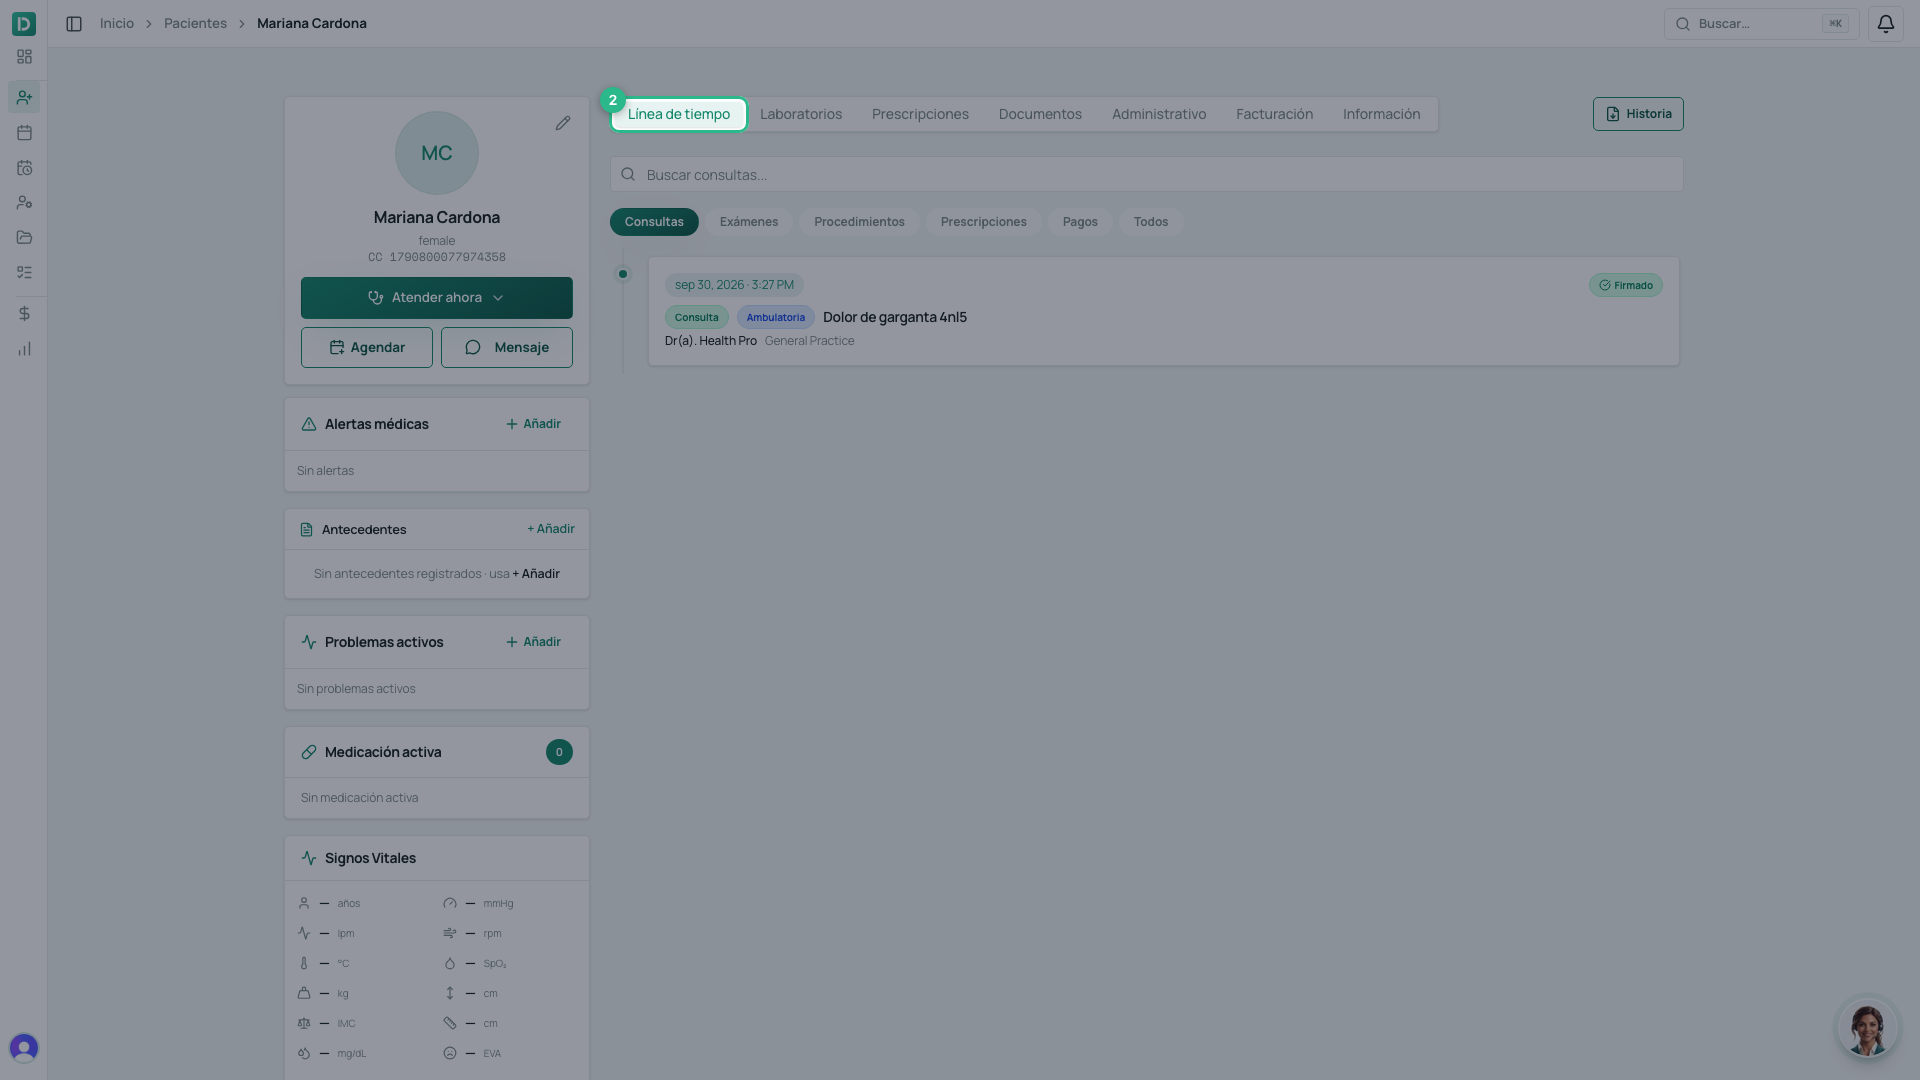Open the calendar-clock icon in sidebar
The width and height of the screenshot is (1920, 1080).
point(24,168)
